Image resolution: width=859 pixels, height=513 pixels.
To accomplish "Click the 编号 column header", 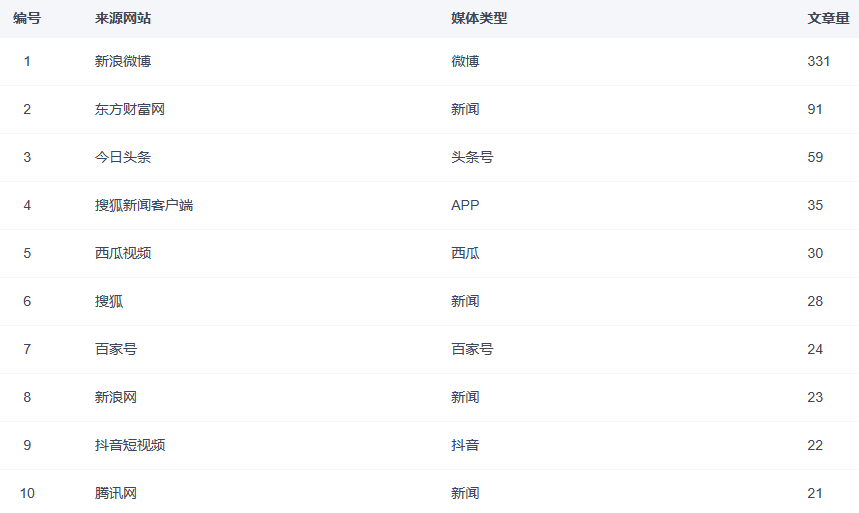I will tap(27, 18).
